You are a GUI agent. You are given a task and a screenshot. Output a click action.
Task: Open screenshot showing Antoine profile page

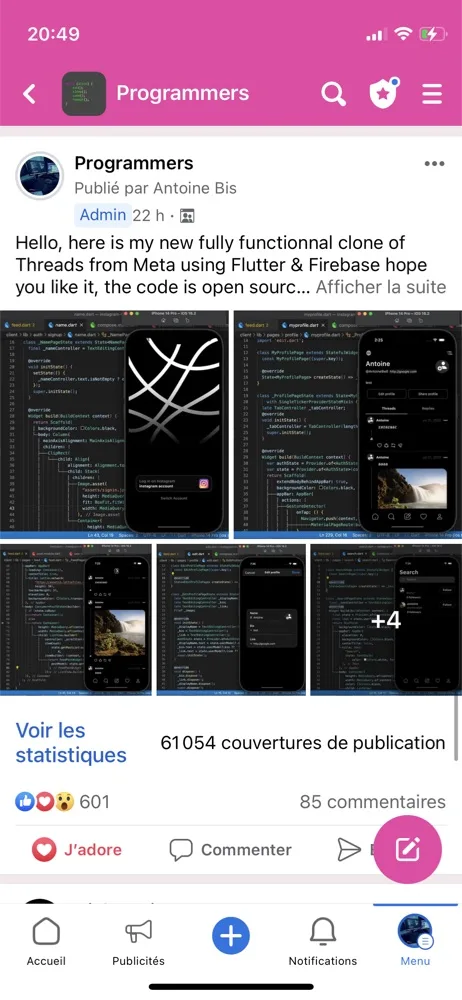click(x=348, y=424)
